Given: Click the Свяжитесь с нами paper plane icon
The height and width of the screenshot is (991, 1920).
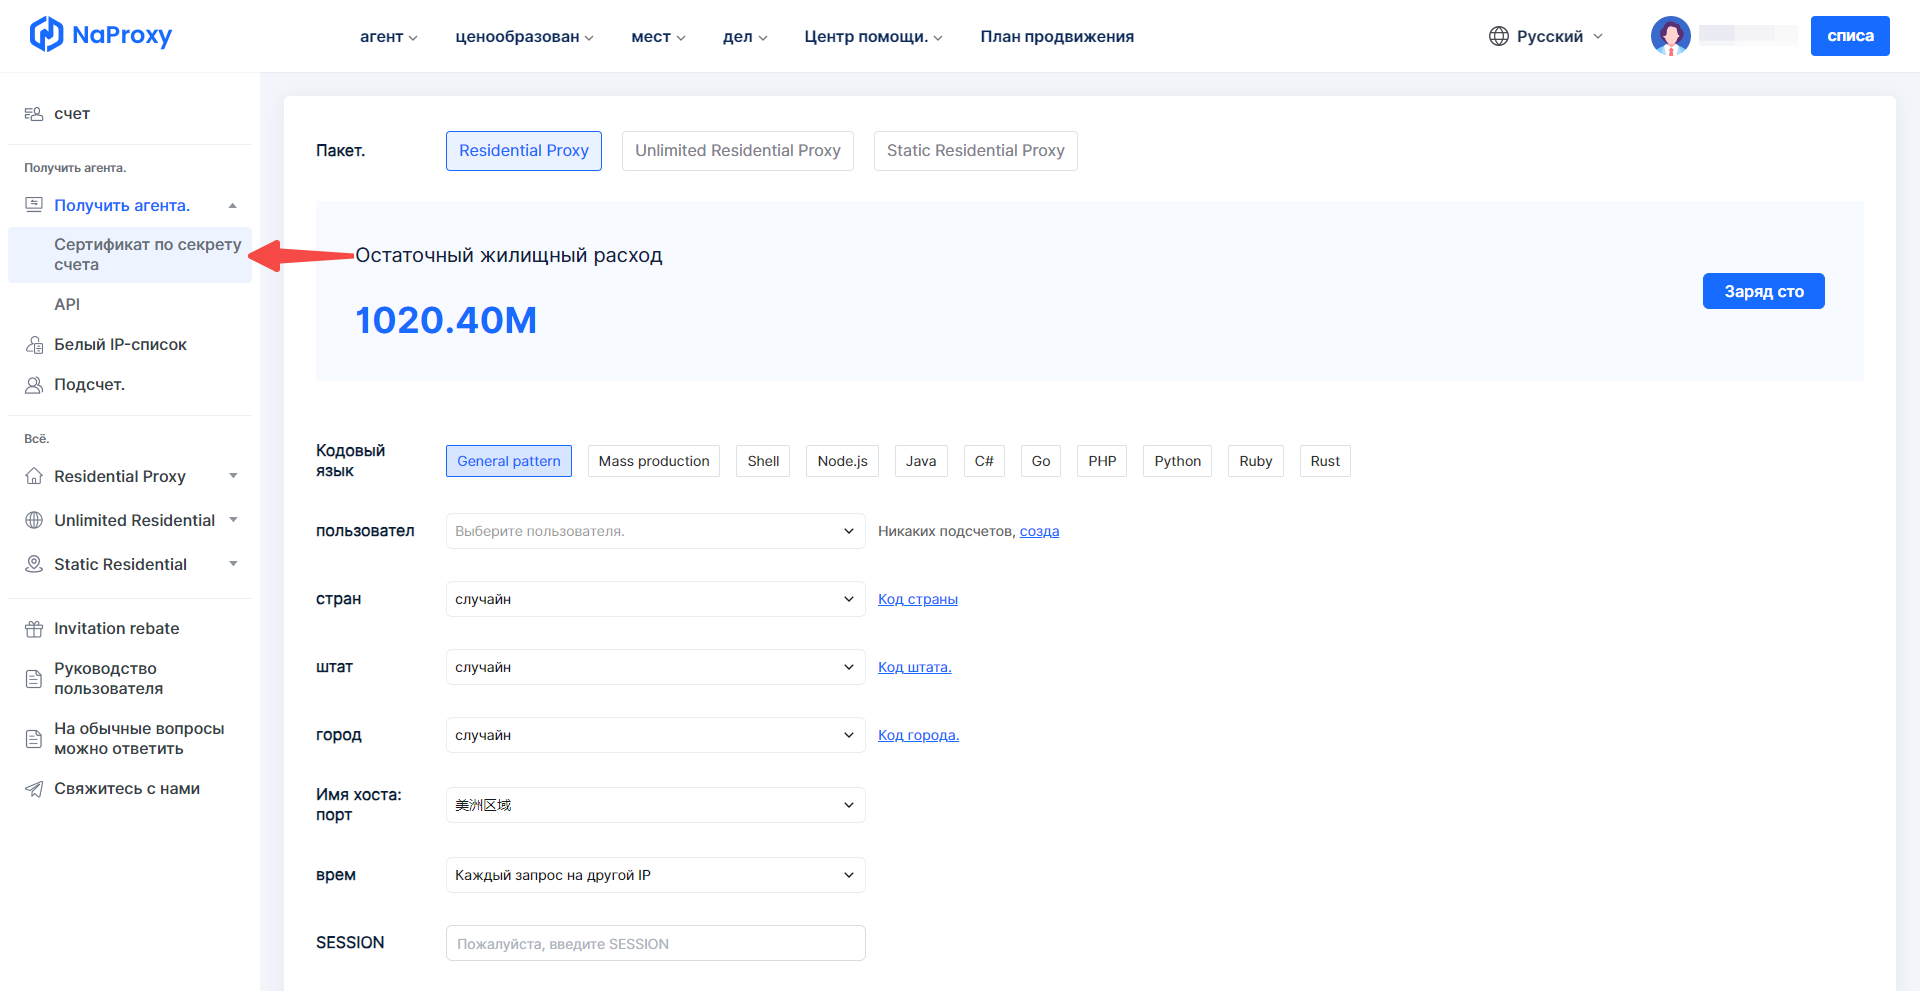Looking at the screenshot, I should (34, 789).
